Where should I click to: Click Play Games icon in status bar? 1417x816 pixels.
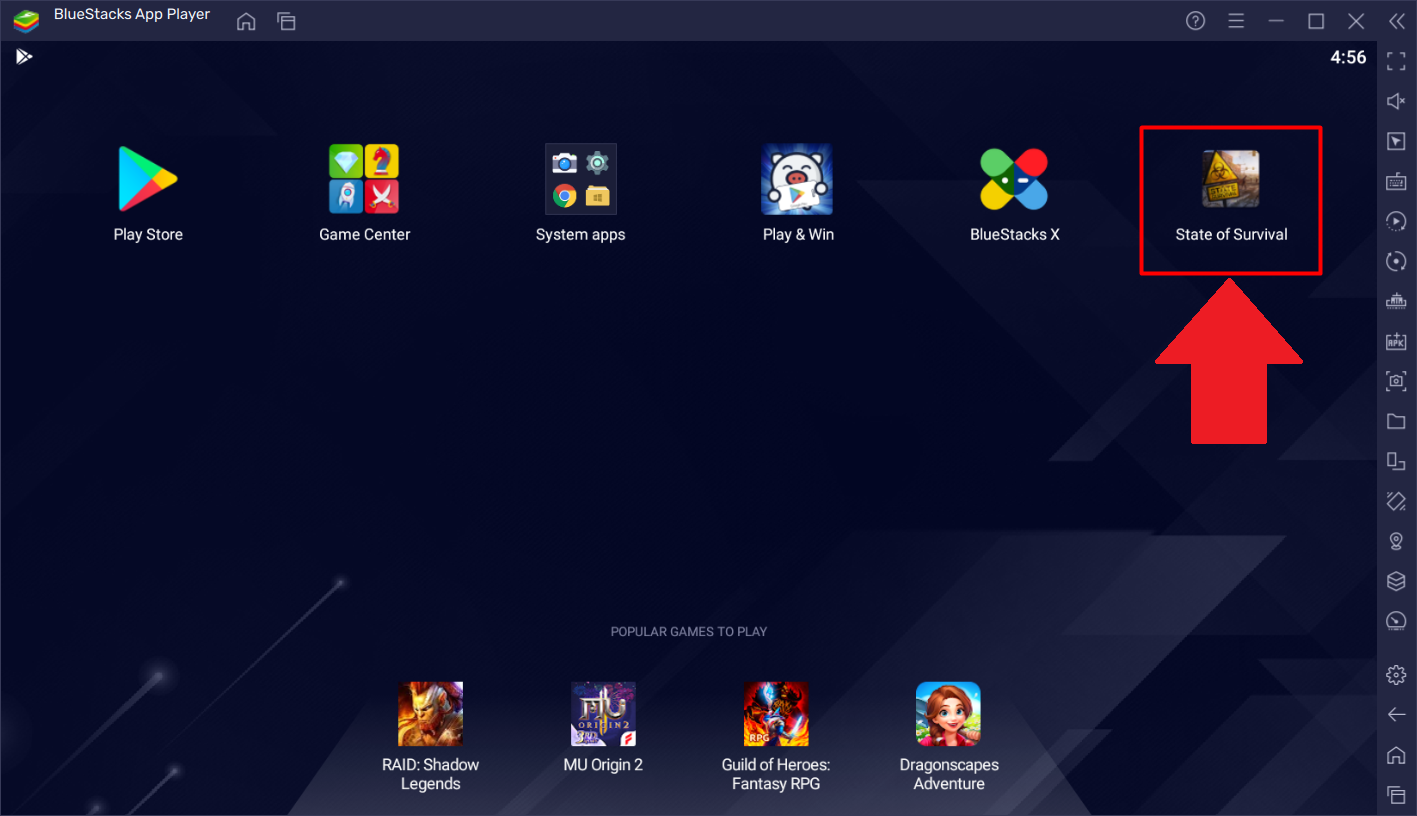click(x=24, y=57)
